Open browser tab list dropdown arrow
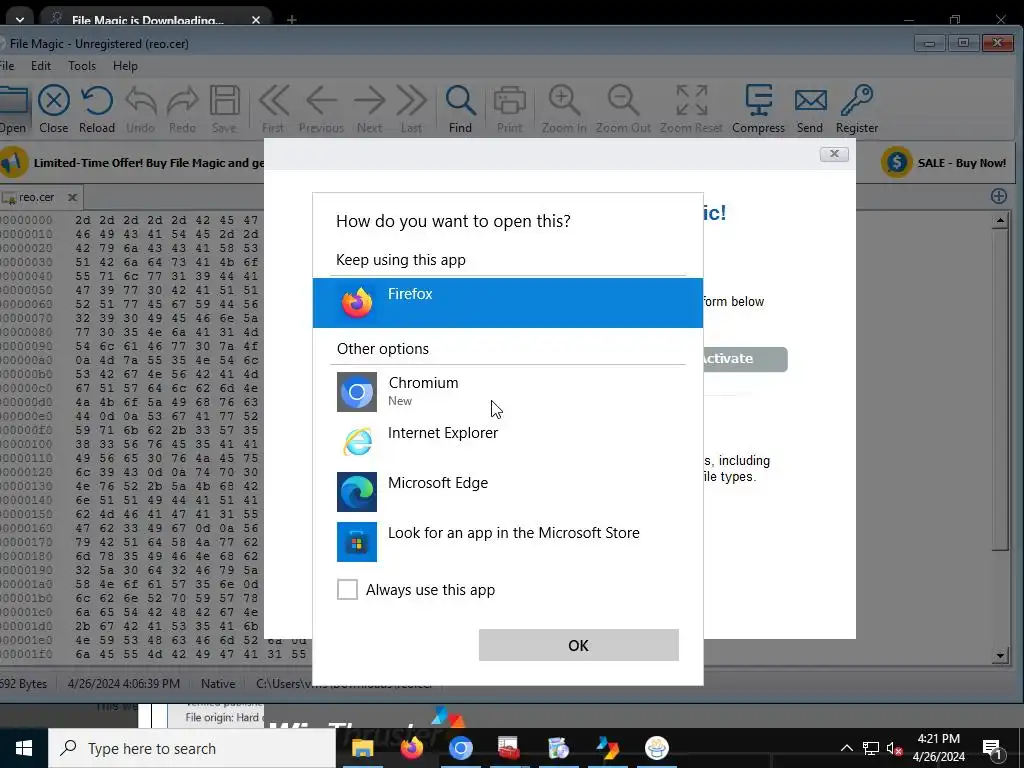Screen dimensions: 1024x768 click(x=20, y=20)
